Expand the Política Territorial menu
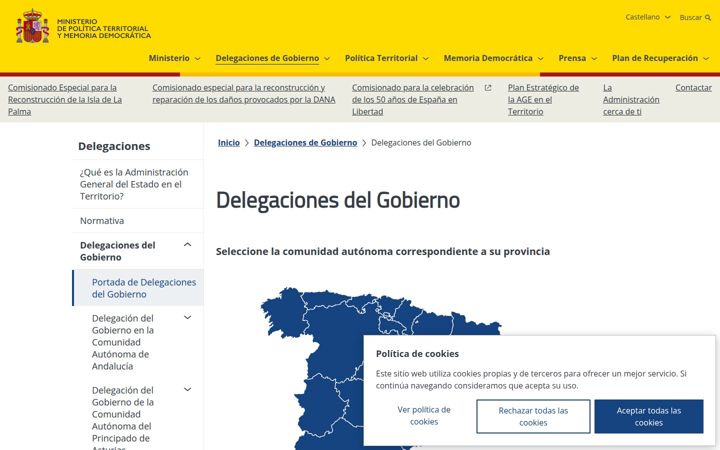Viewport: 720px width, 450px height. click(x=387, y=58)
